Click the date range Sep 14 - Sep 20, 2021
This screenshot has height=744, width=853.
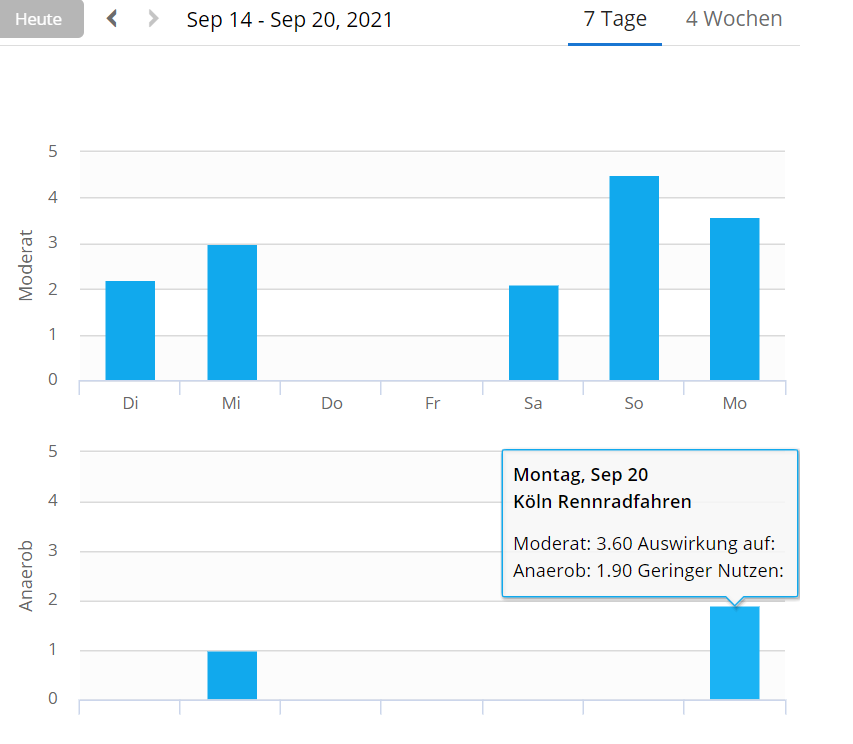tap(289, 20)
